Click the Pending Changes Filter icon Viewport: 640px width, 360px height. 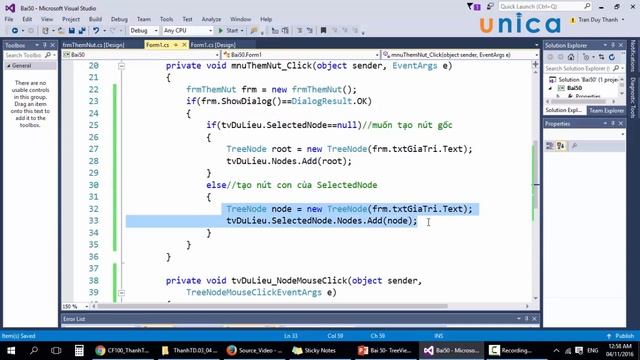[x=587, y=57]
